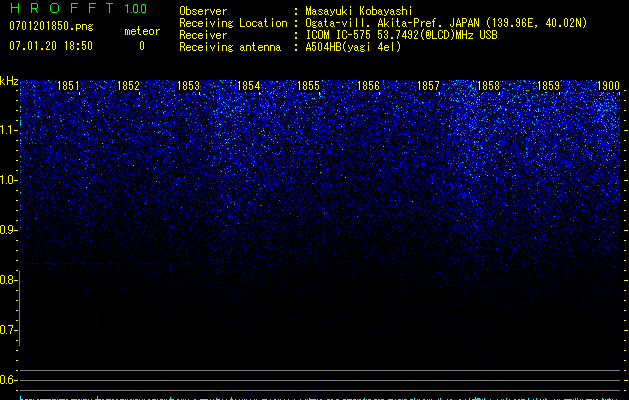Click the Observer field label
Image resolution: width=629 pixels, height=400 pixels.
pyautogui.click(x=203, y=11)
